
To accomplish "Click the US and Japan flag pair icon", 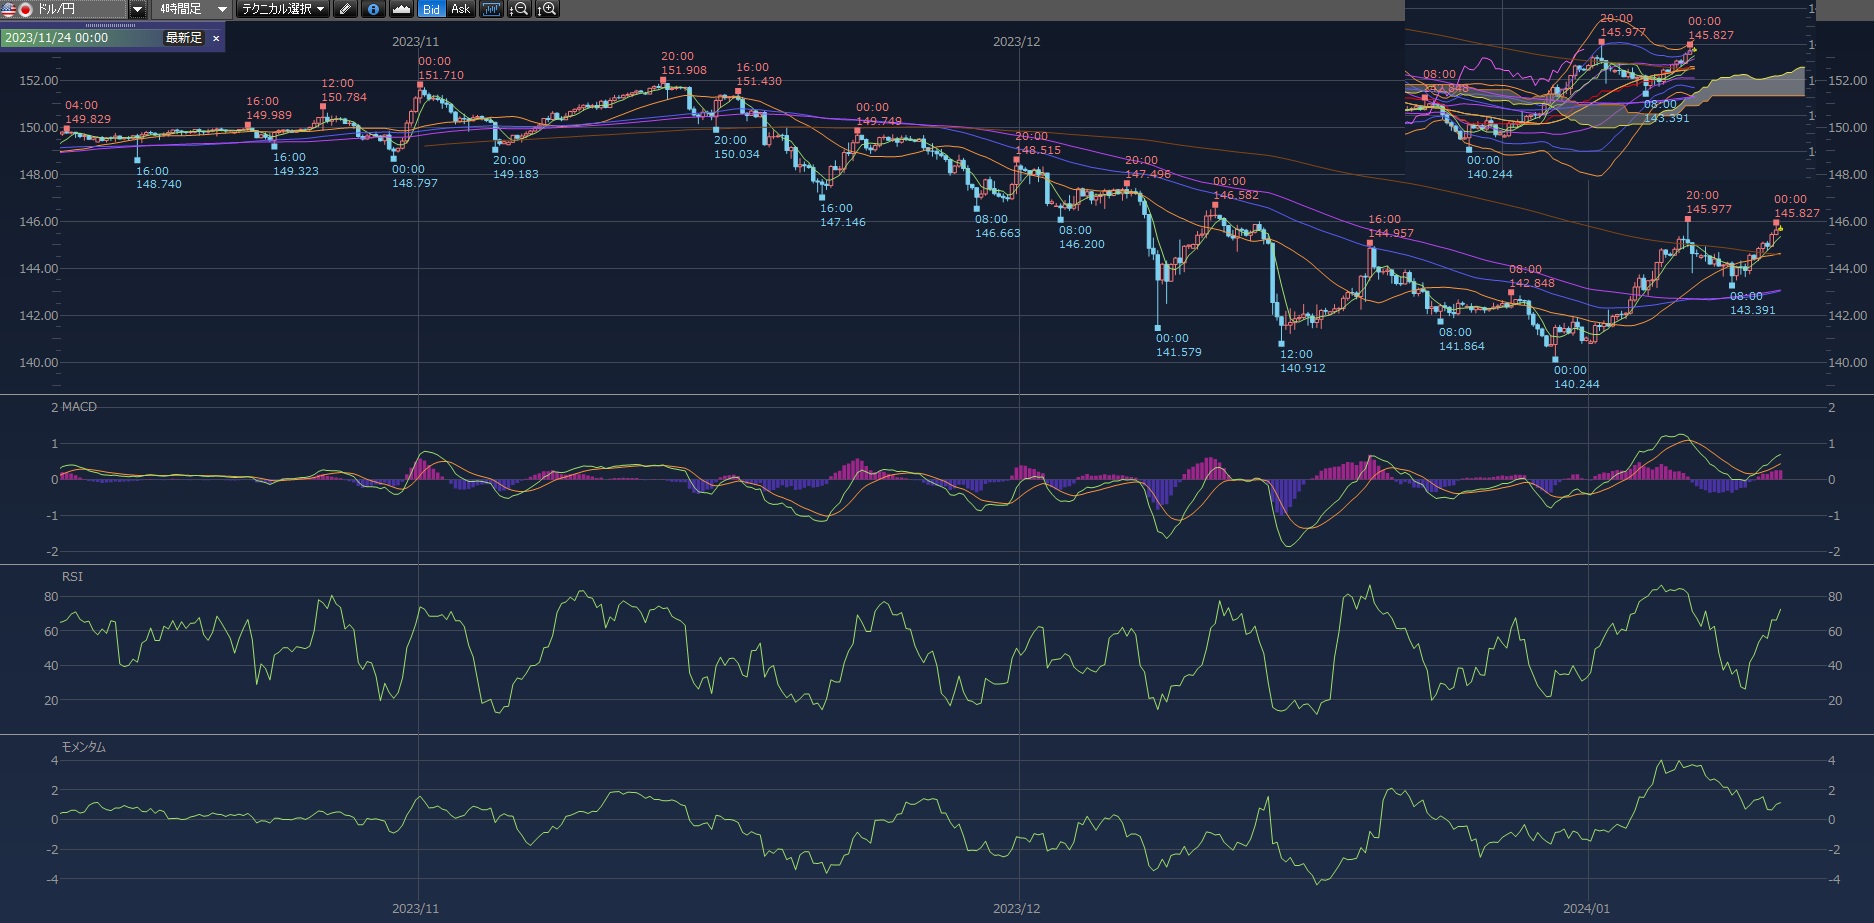I will coord(17,9).
